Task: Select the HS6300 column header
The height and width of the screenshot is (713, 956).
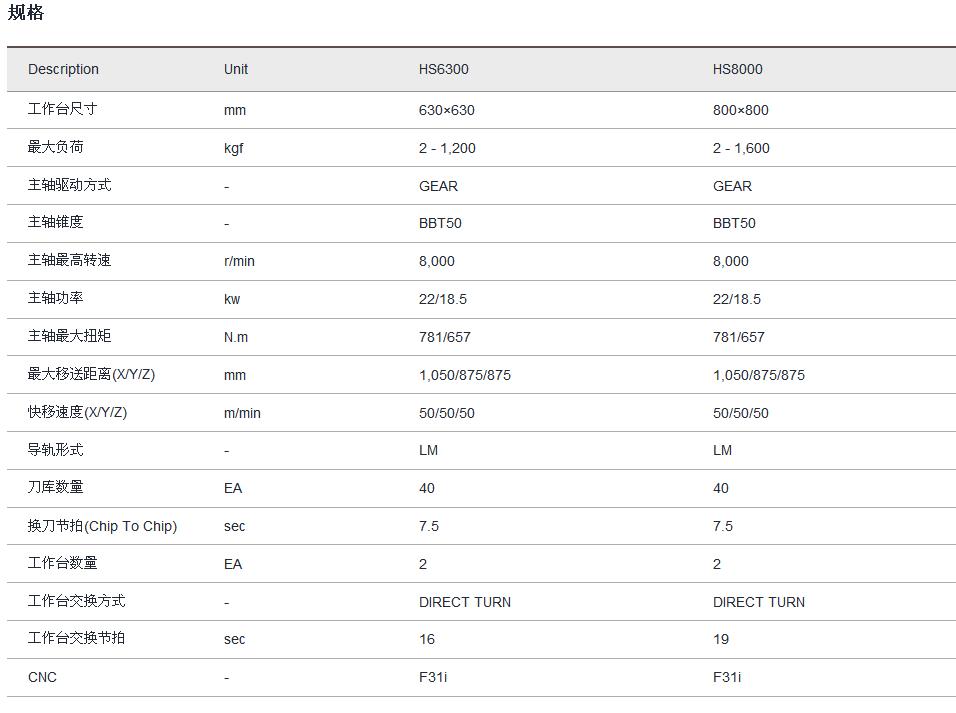Action: (x=443, y=69)
